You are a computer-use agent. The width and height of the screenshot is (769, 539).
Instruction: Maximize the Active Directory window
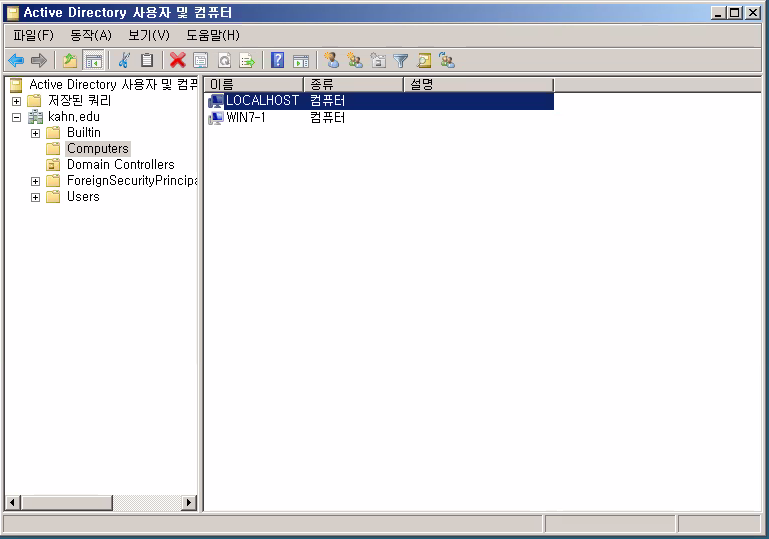735,13
